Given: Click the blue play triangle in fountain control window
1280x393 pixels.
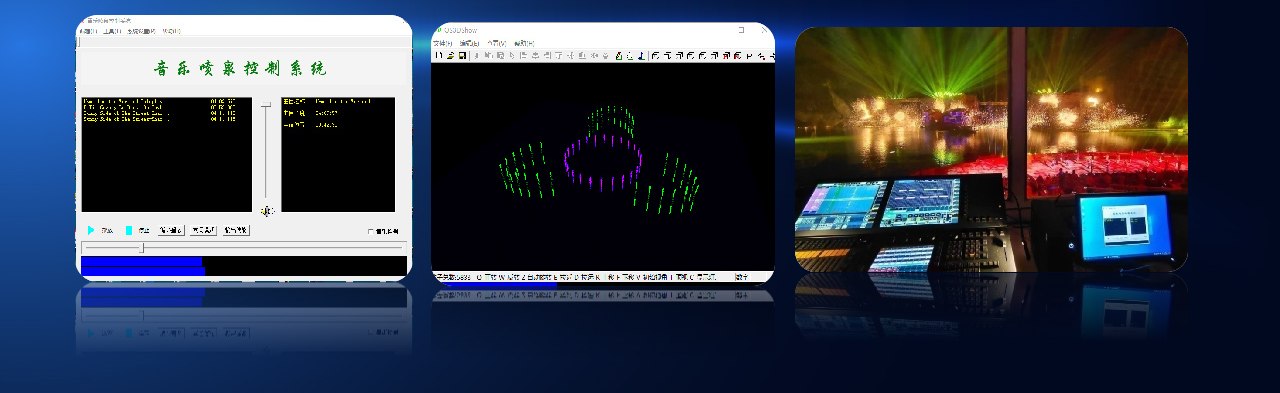Looking at the screenshot, I should 91,231.
